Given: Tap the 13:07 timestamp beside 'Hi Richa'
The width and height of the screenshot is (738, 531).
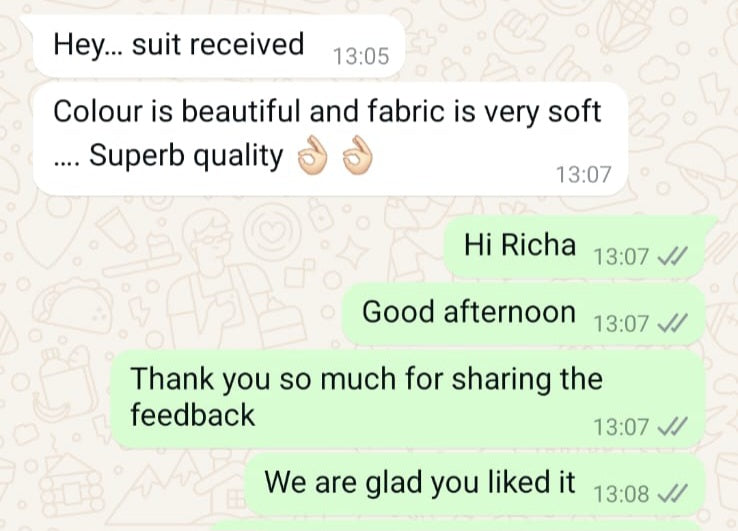Looking at the screenshot, I should (x=621, y=257).
